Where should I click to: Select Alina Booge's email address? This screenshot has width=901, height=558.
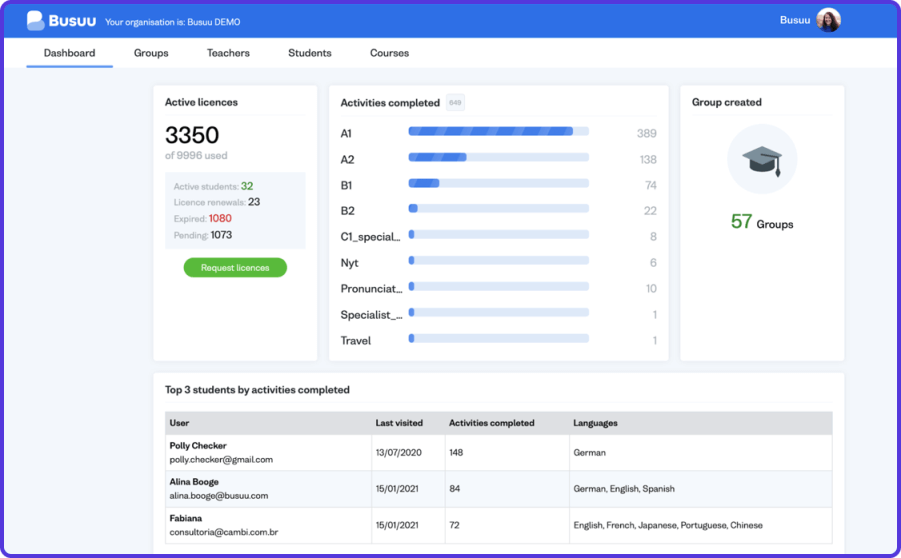pyautogui.click(x=219, y=496)
